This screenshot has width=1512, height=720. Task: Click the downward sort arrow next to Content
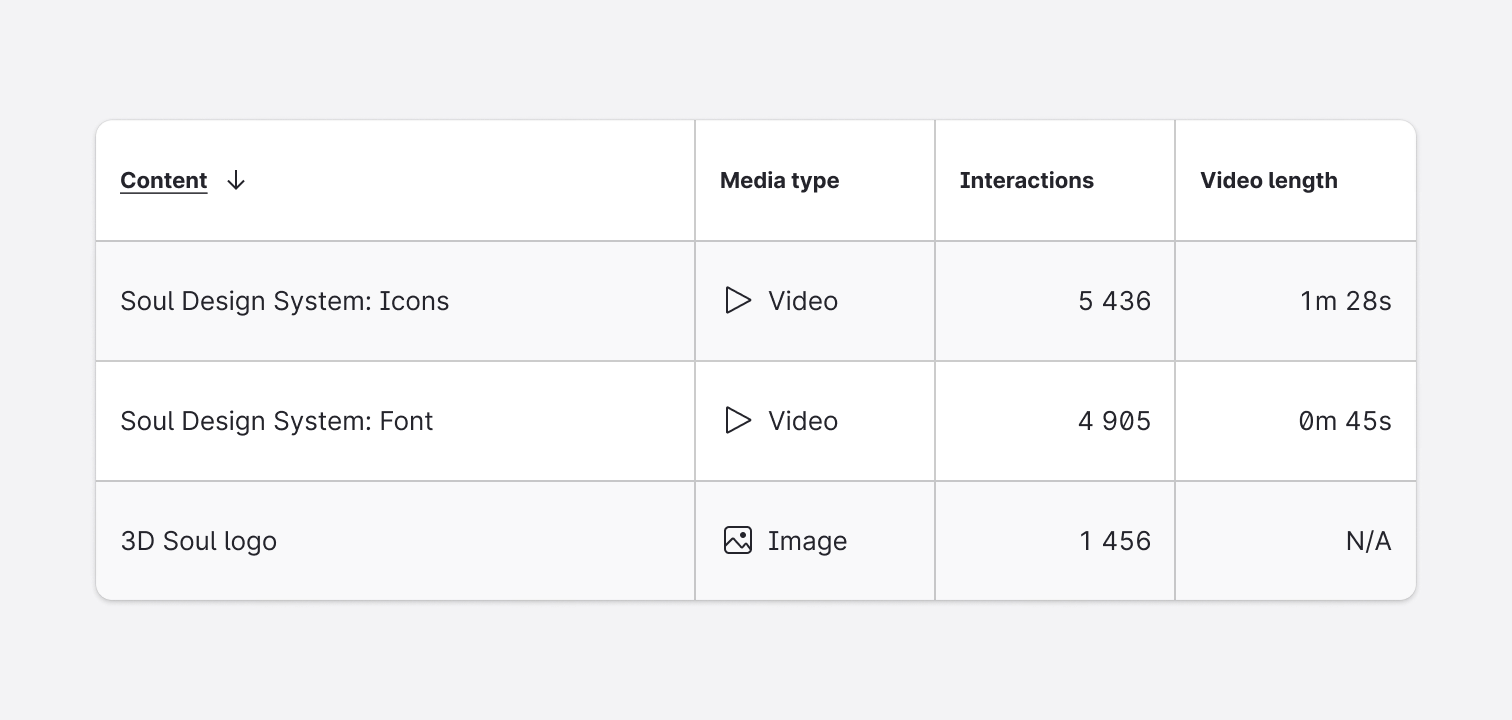point(235,181)
